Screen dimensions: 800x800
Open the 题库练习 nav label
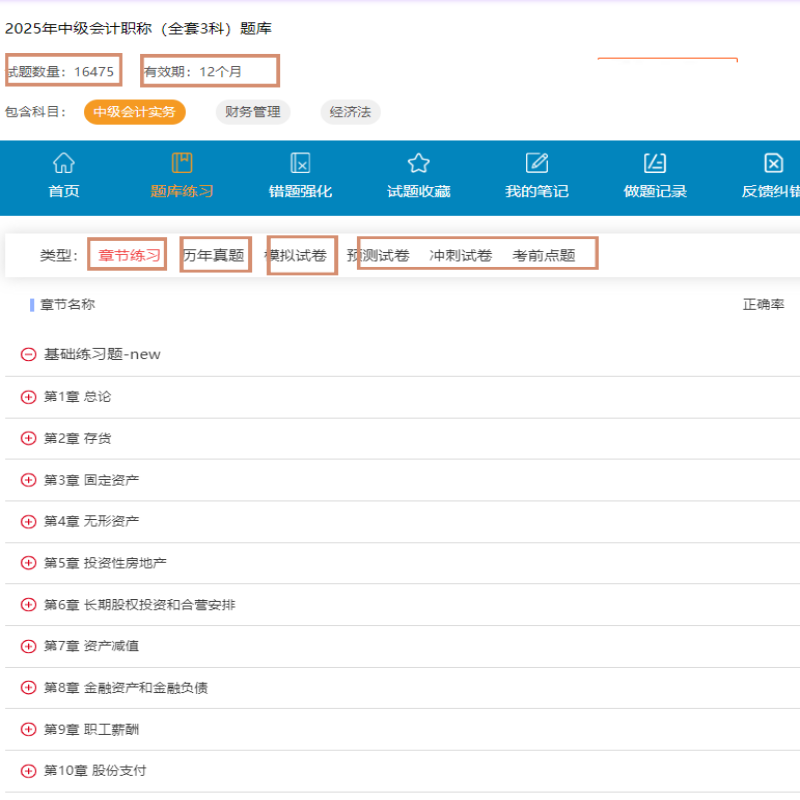182,191
